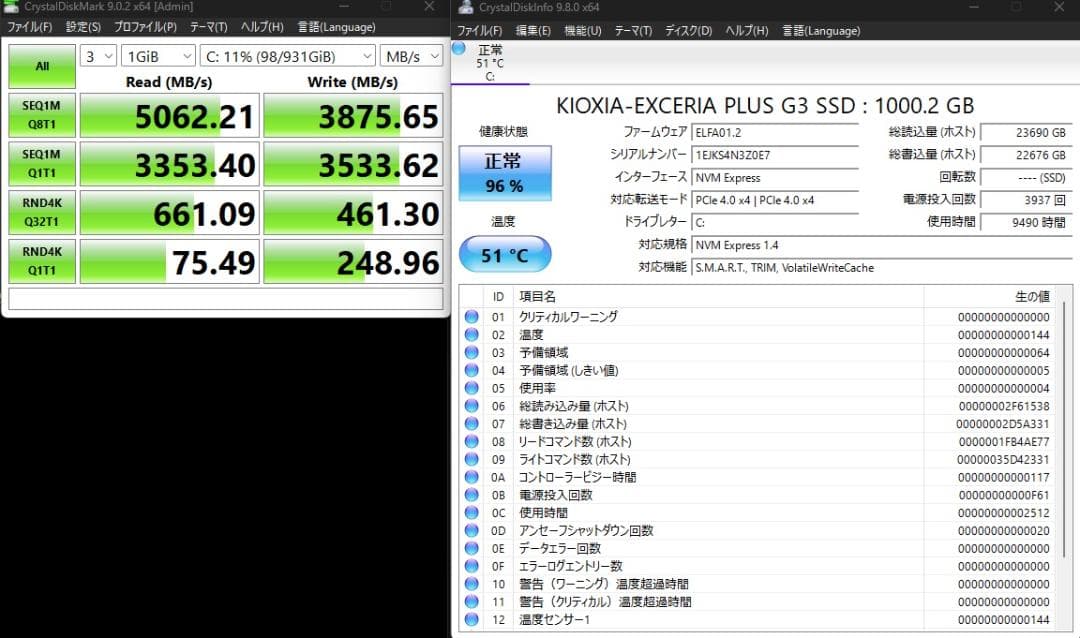Click status orb for ID 07 総書き込み量
This screenshot has height=638, width=1080.
coord(471,424)
